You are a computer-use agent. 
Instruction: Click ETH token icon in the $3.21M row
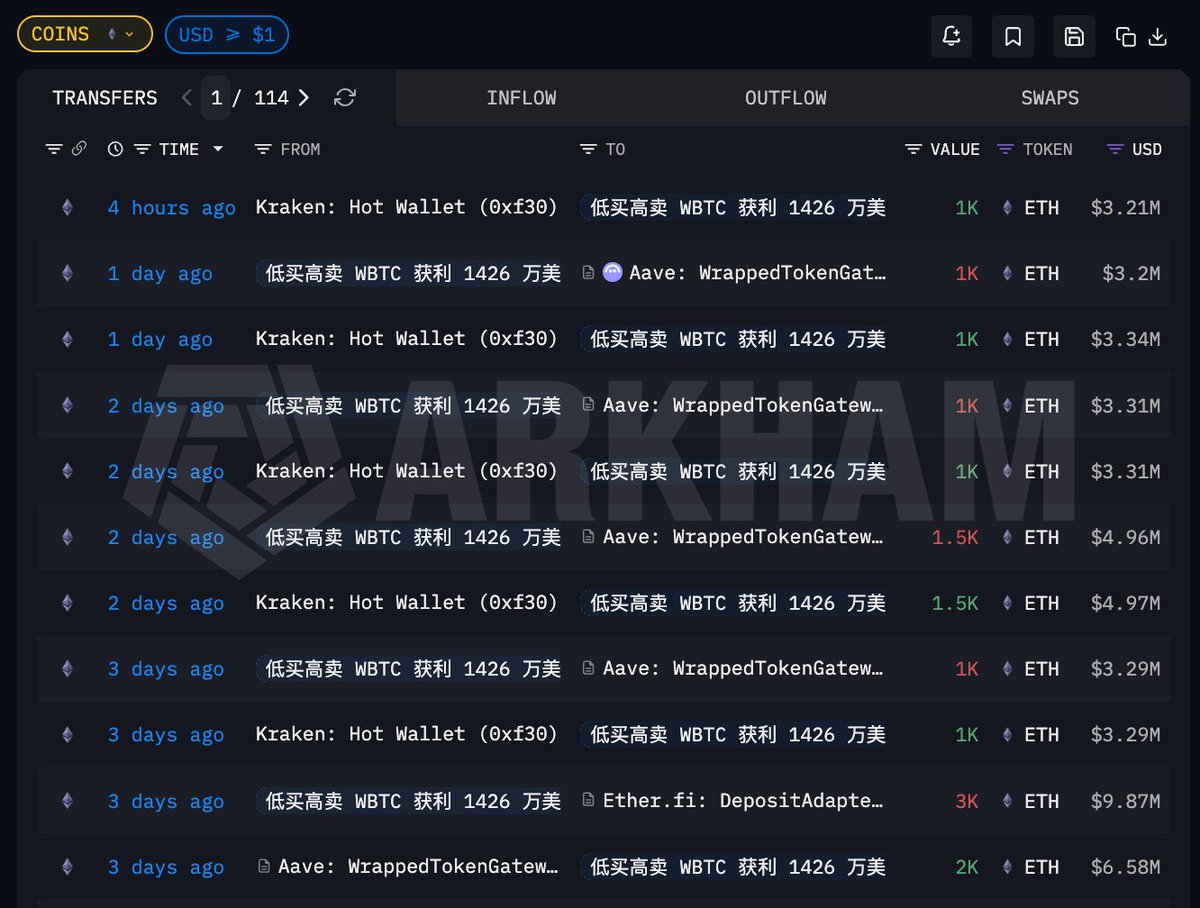(x=1009, y=208)
